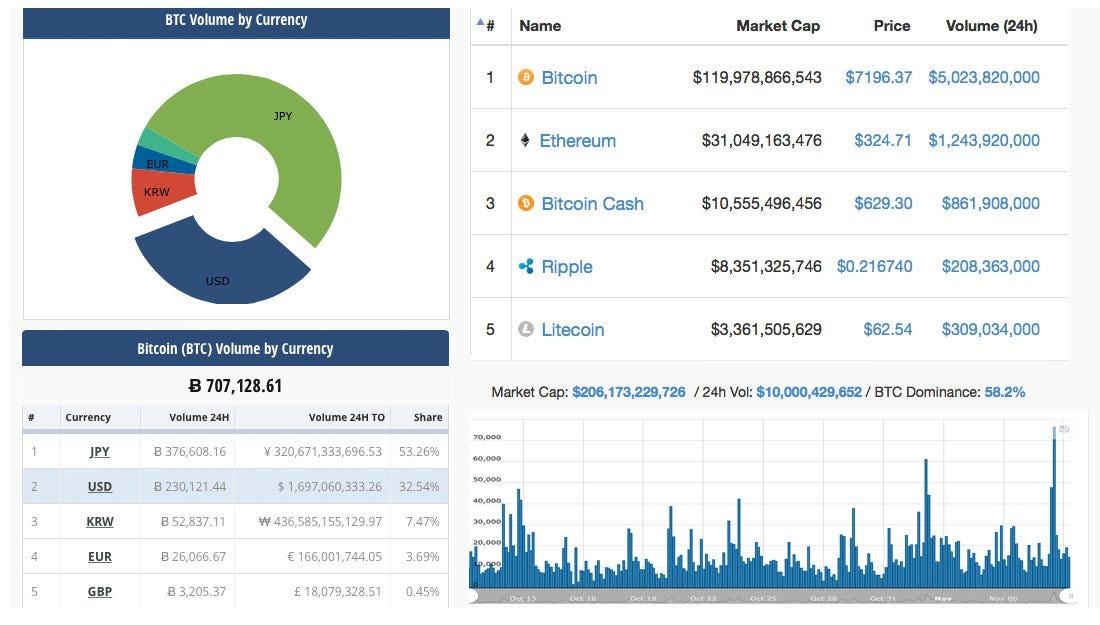Image resolution: width=1100 pixels, height=625 pixels.
Task: Click Ethereum 24h volume $1,243,920,000
Action: 984,140
